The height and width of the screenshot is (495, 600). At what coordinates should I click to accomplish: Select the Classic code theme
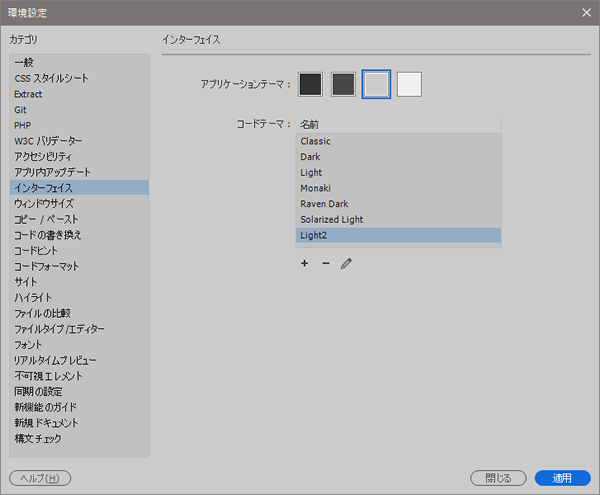coord(398,141)
